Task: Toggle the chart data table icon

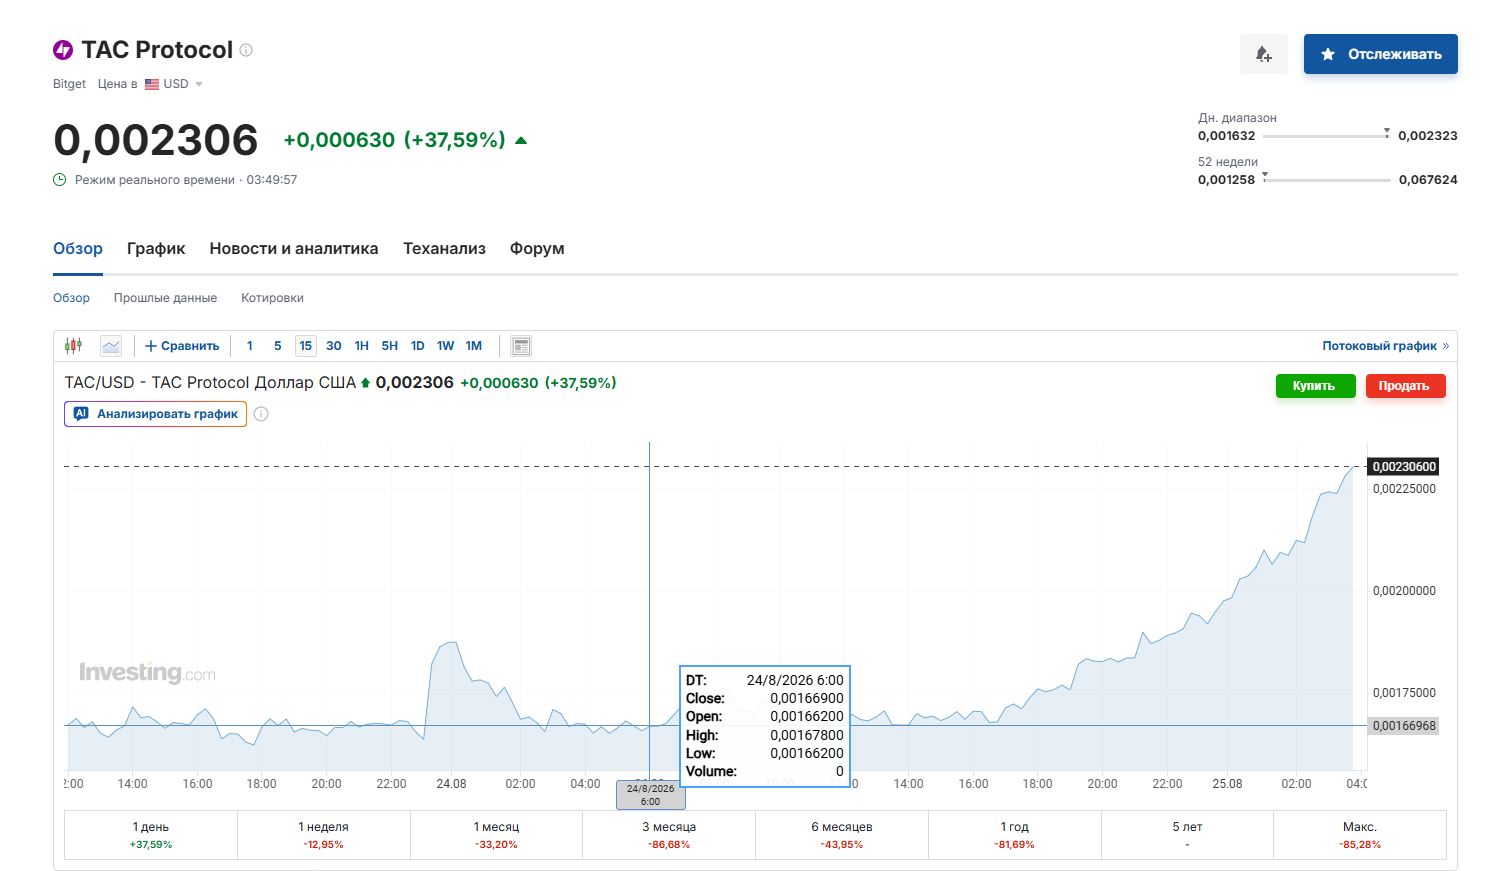Action: click(x=521, y=346)
